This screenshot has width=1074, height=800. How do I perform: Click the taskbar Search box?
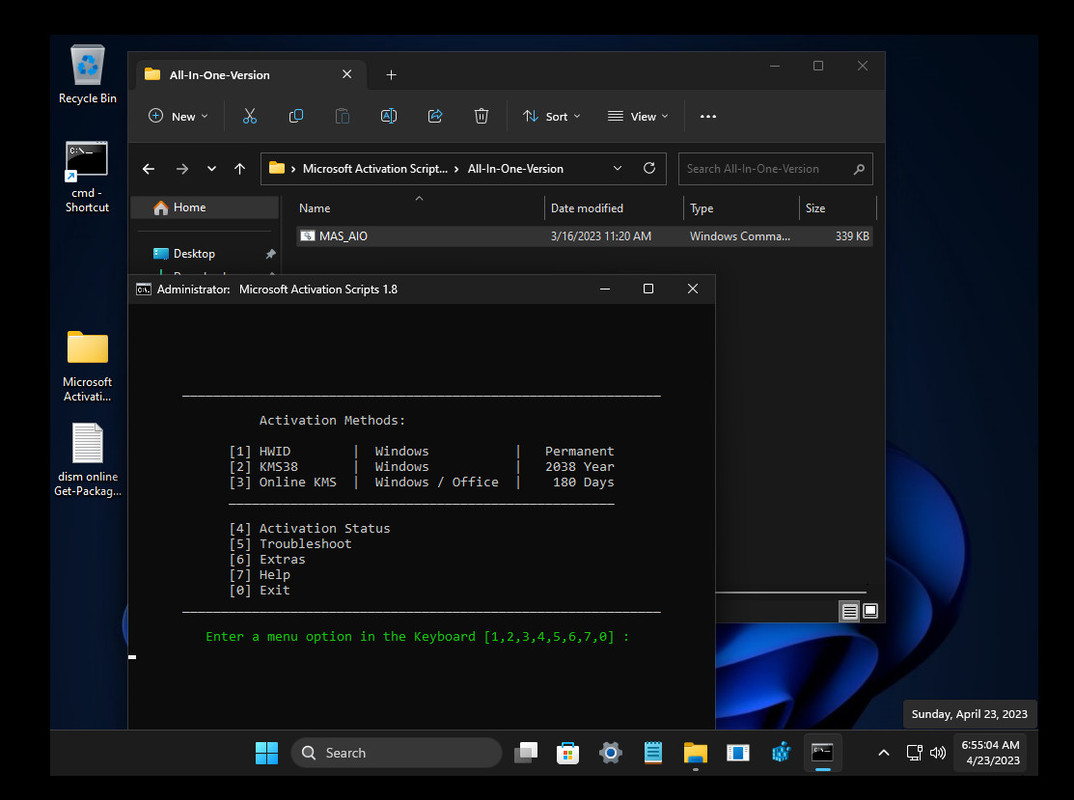397,753
